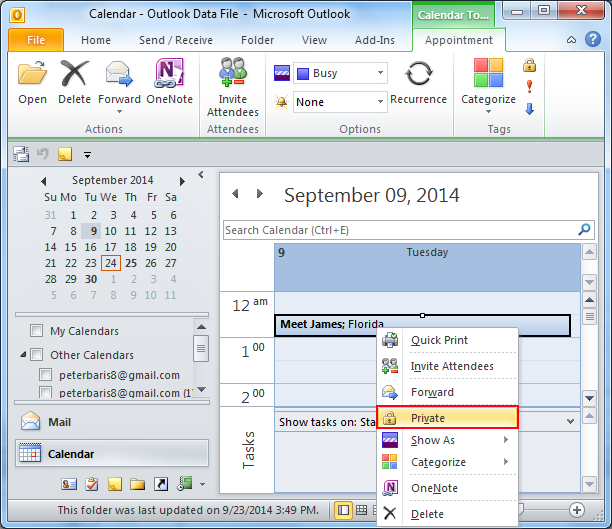Go to next month in date navigator

(x=182, y=181)
